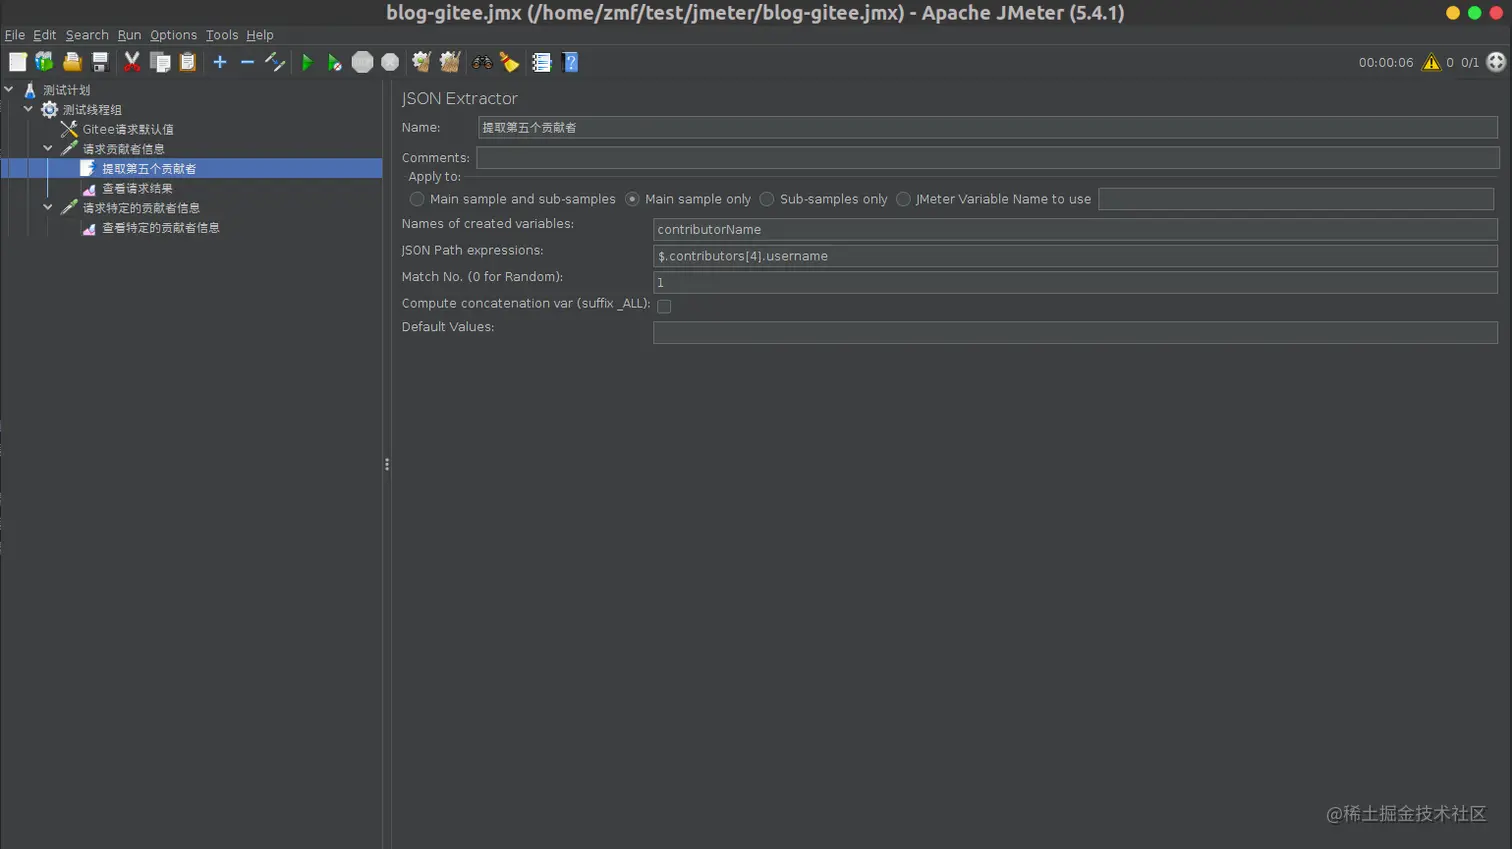This screenshot has height=849, width=1512.
Task: Select 请求特定的贡献者信息 sampler item
Action: pos(141,208)
